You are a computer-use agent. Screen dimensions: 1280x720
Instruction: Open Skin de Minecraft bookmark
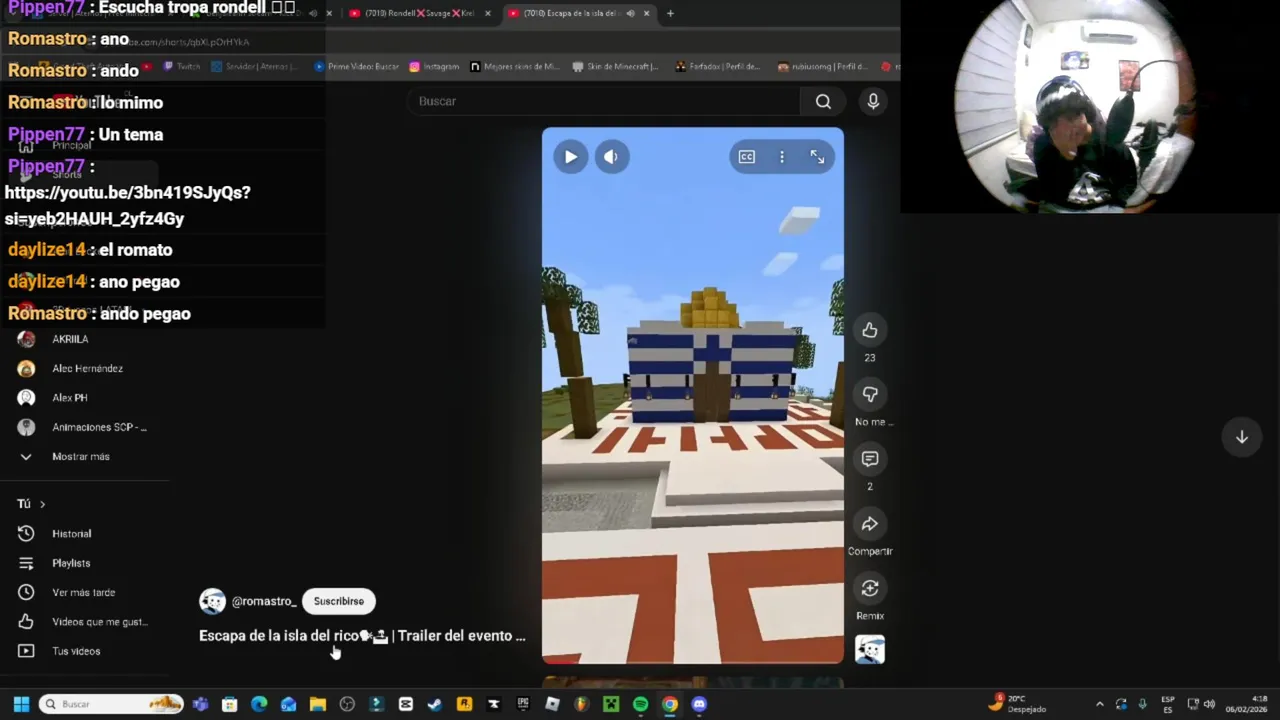click(615, 67)
